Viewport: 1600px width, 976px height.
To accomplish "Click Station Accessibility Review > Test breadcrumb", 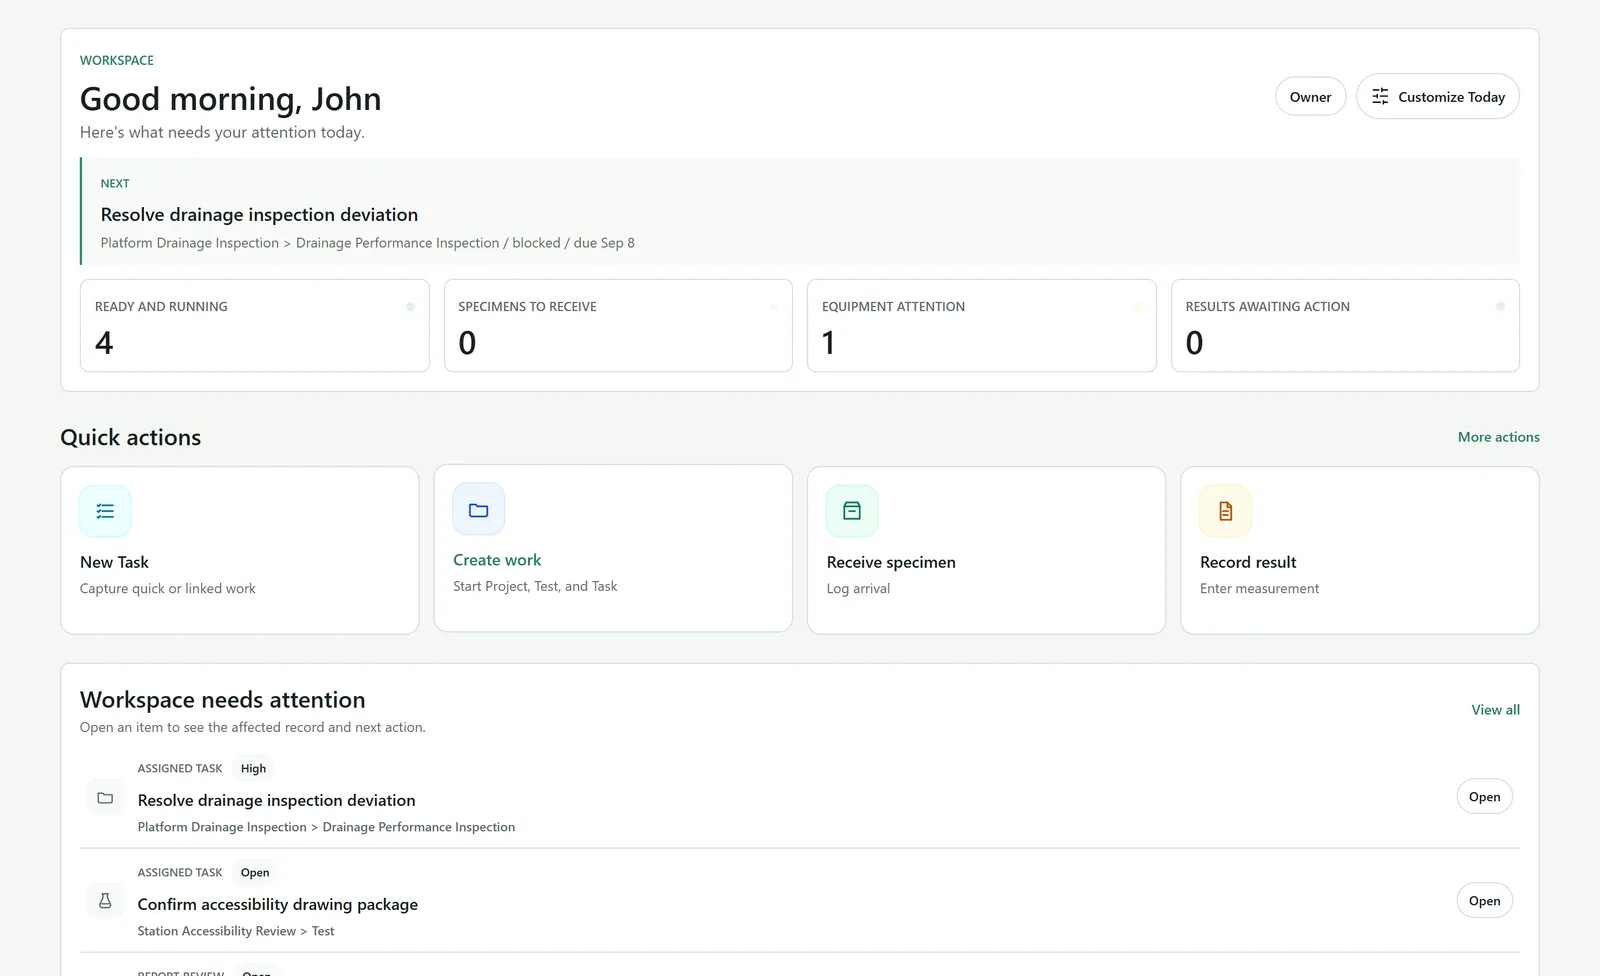I will pos(236,931).
